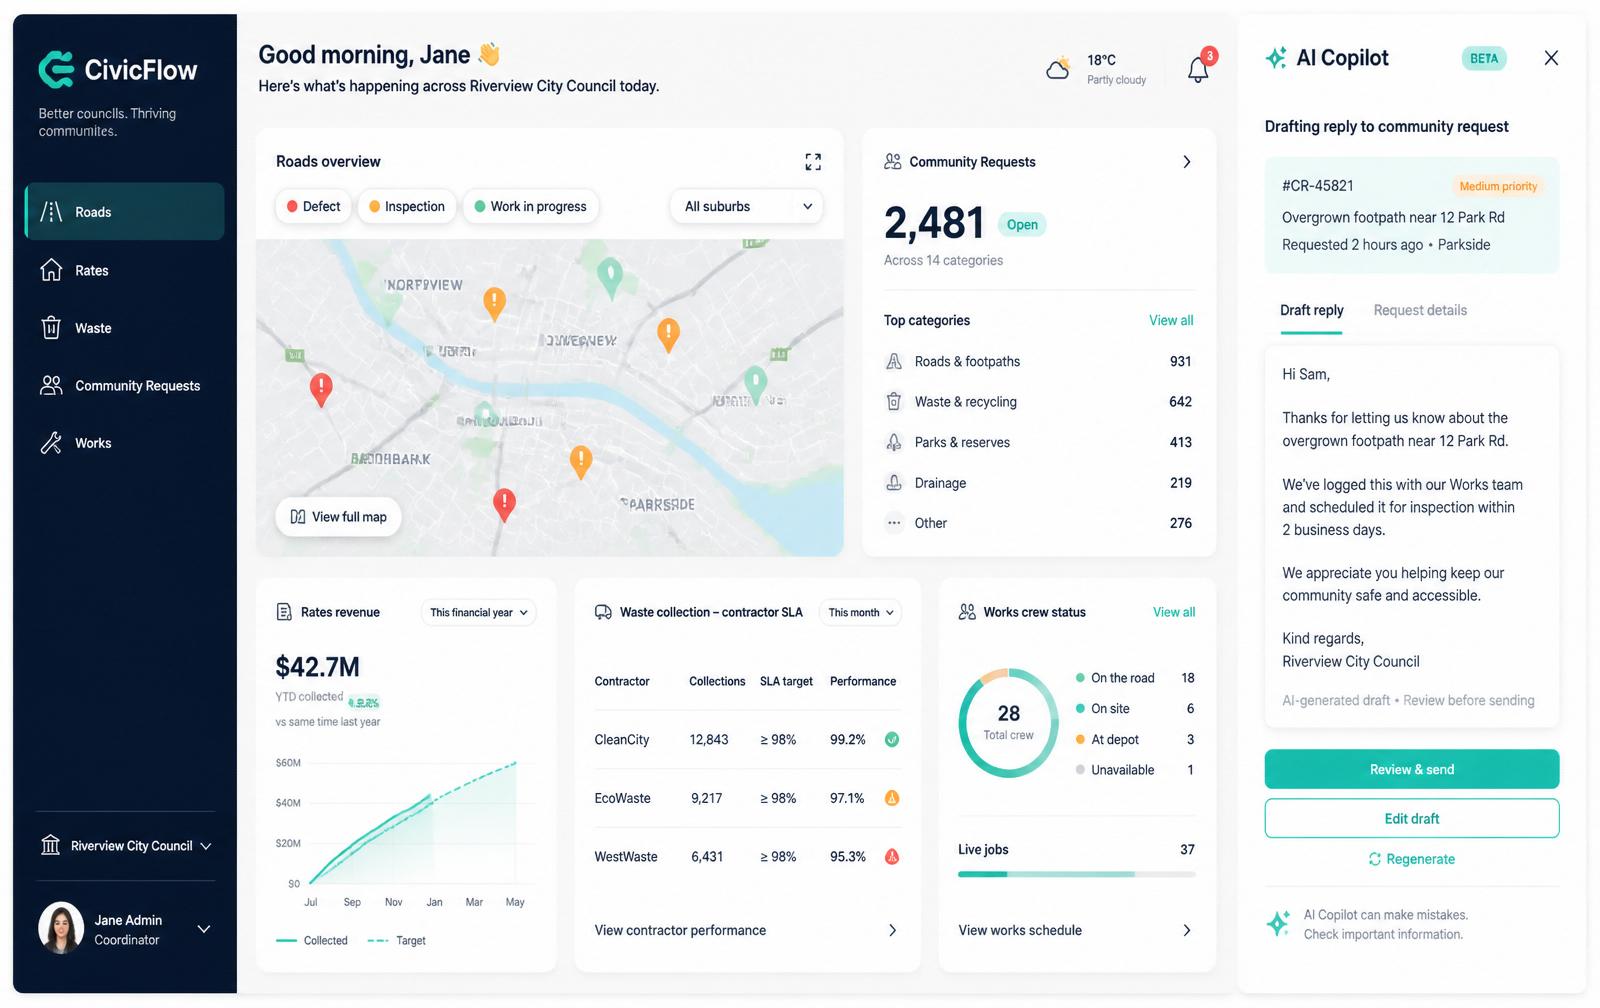Click the Live jobs progress bar

click(1076, 874)
